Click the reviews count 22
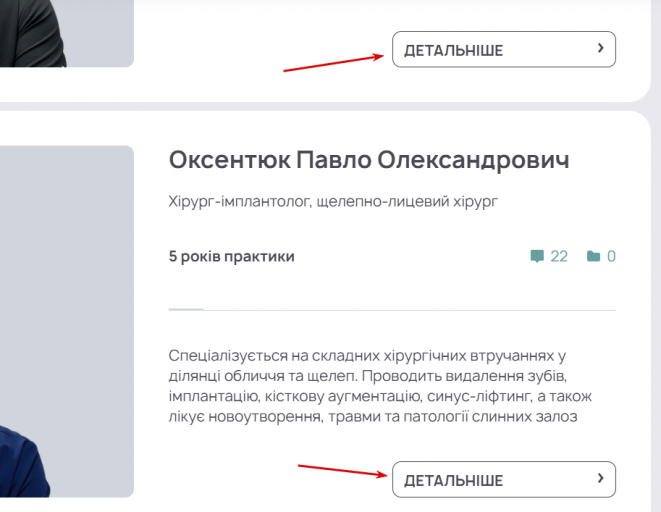661x512 pixels. coord(559,256)
